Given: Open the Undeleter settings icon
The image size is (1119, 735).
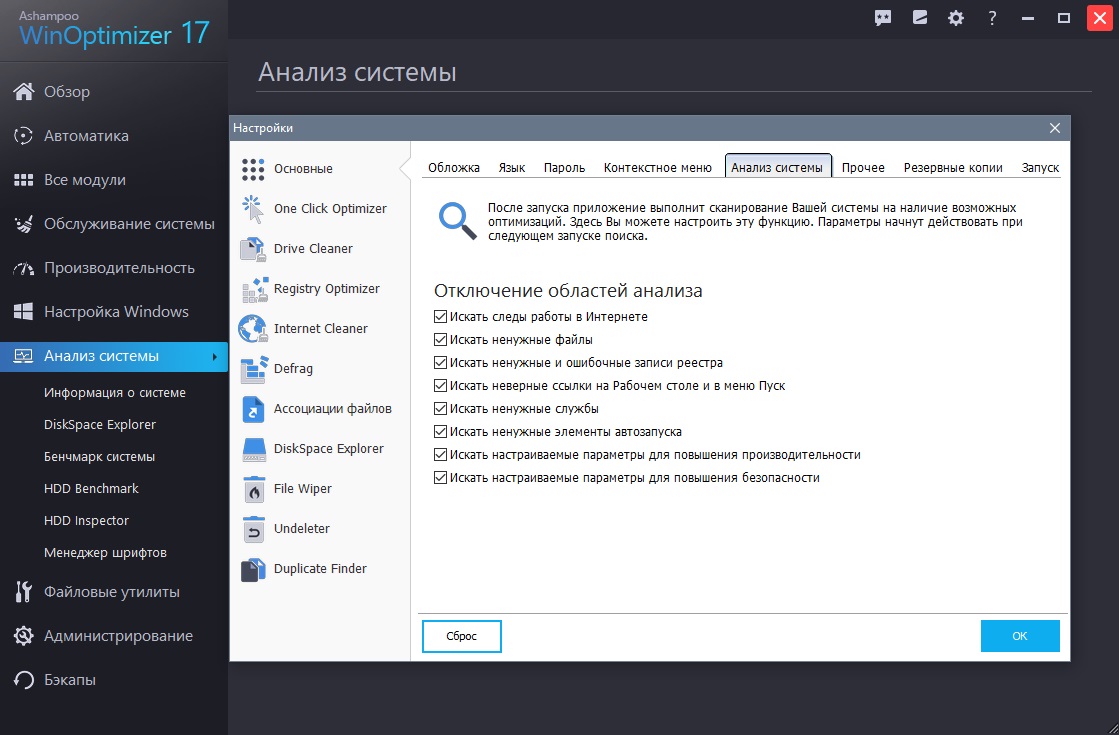Looking at the screenshot, I should click(x=254, y=529).
